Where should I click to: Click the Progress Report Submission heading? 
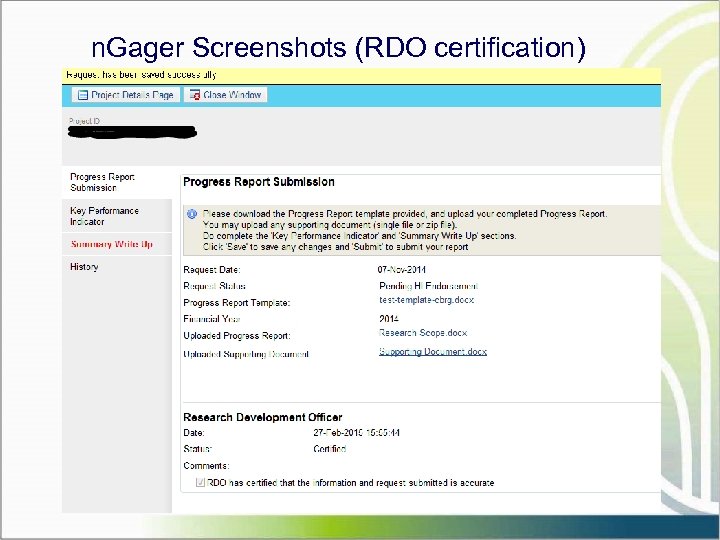pyautogui.click(x=259, y=182)
